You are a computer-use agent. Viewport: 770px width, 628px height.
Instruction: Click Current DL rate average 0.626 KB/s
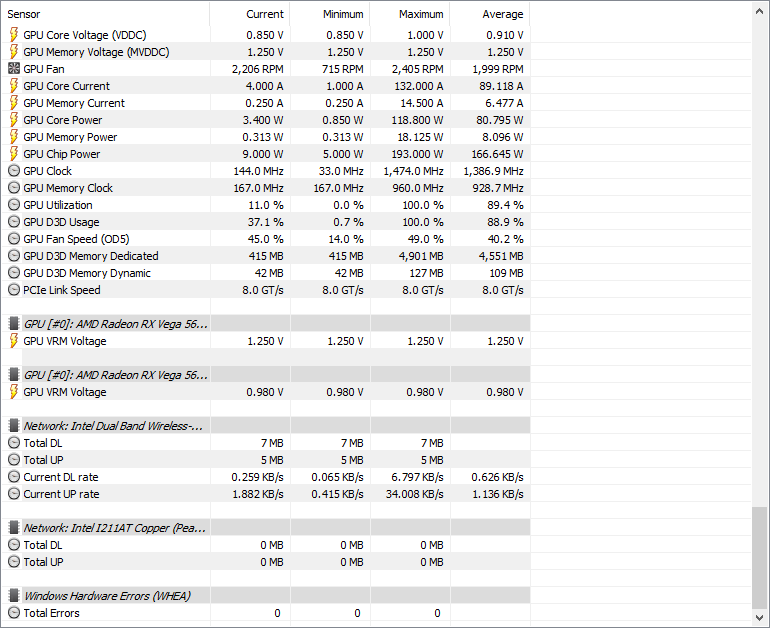(x=497, y=477)
